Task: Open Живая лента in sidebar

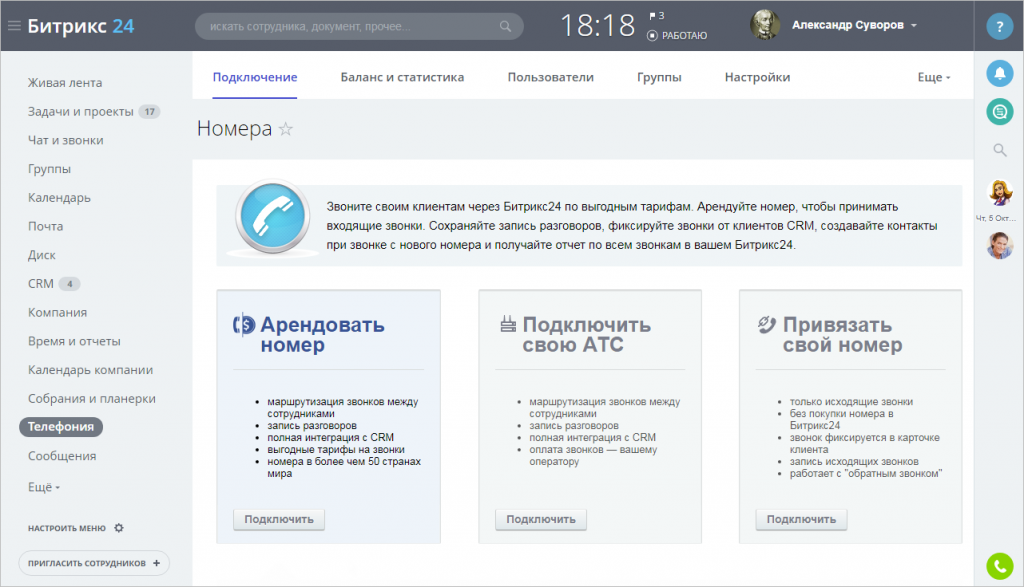Action: point(65,83)
